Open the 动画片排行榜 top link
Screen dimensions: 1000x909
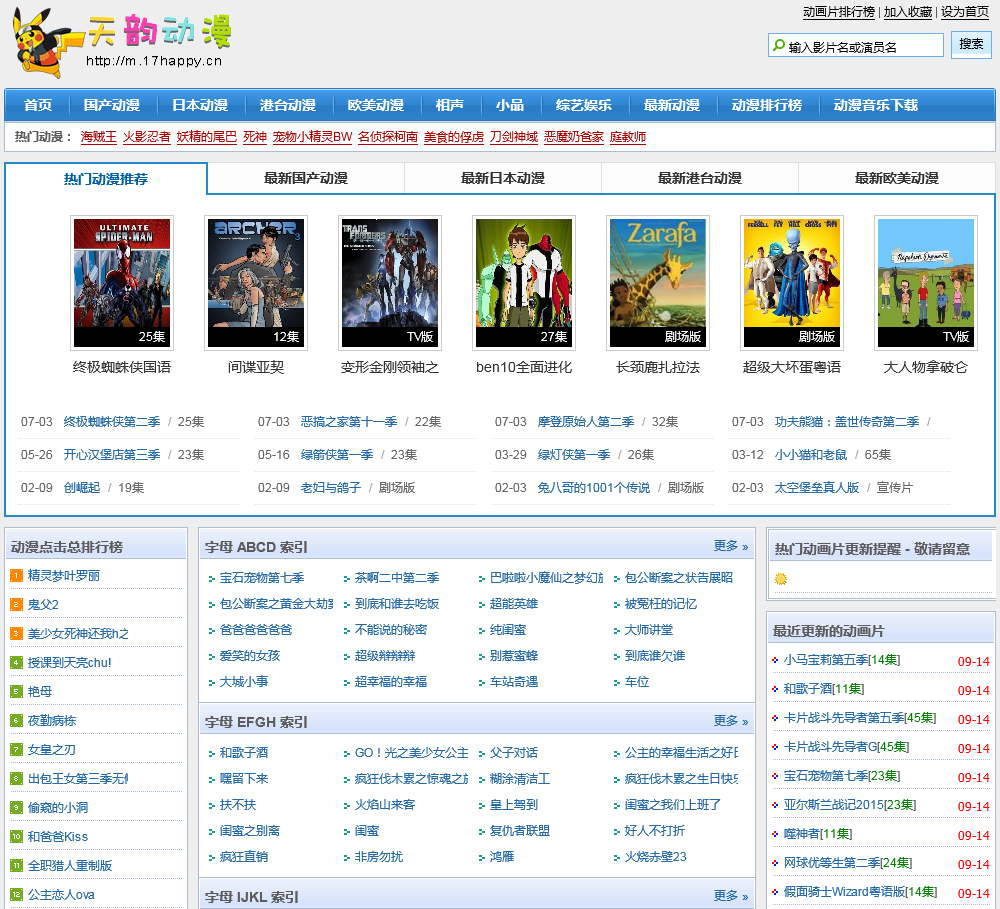pos(839,11)
